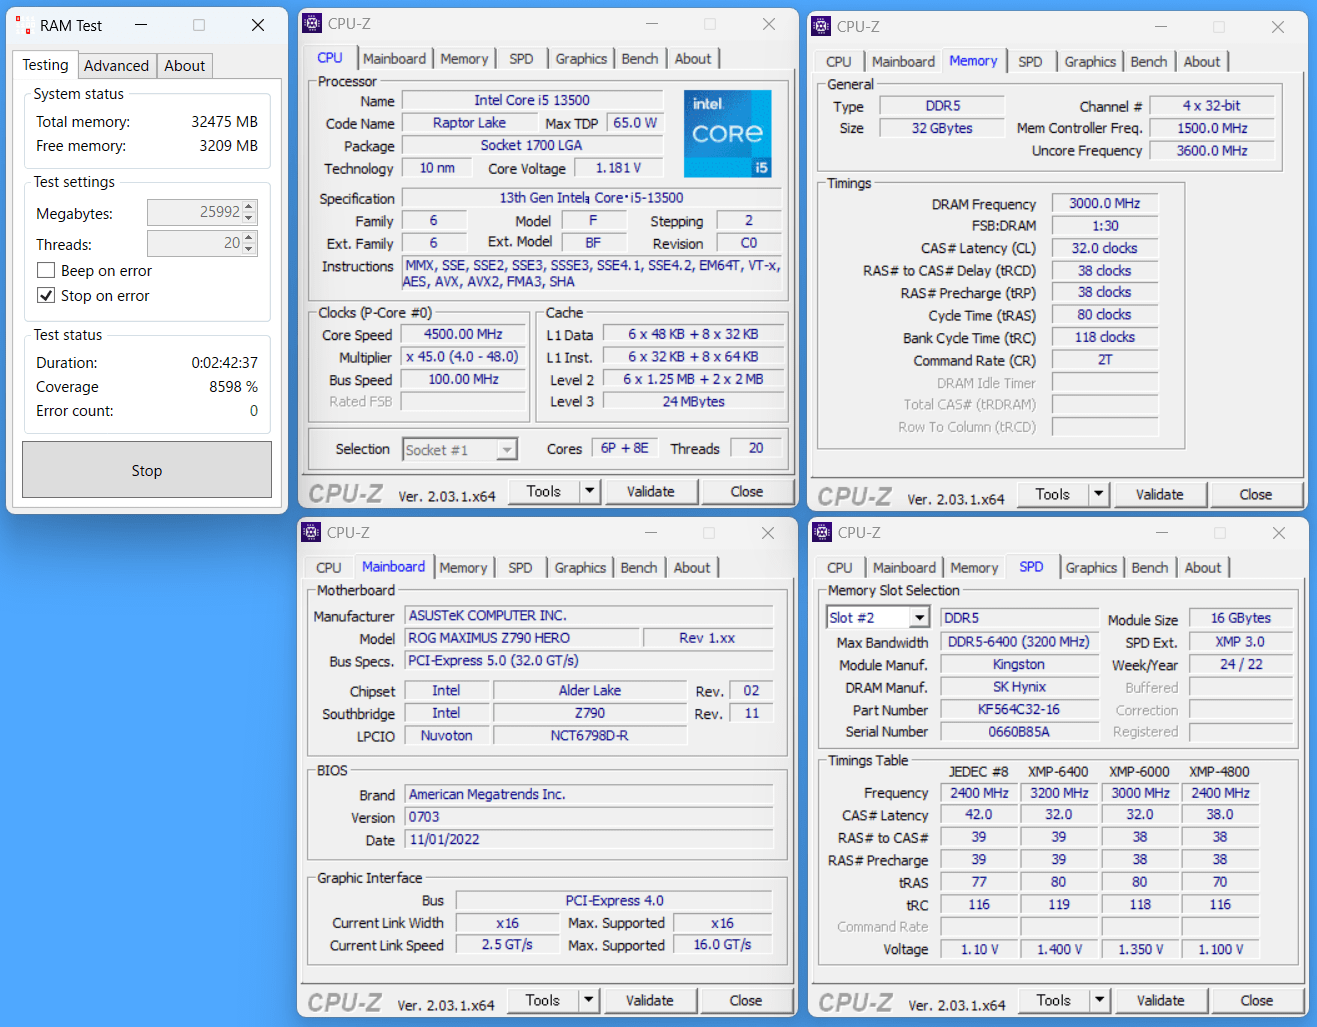Image resolution: width=1317 pixels, height=1027 pixels.
Task: Click Close in the Memory tab window
Action: 1255,494
